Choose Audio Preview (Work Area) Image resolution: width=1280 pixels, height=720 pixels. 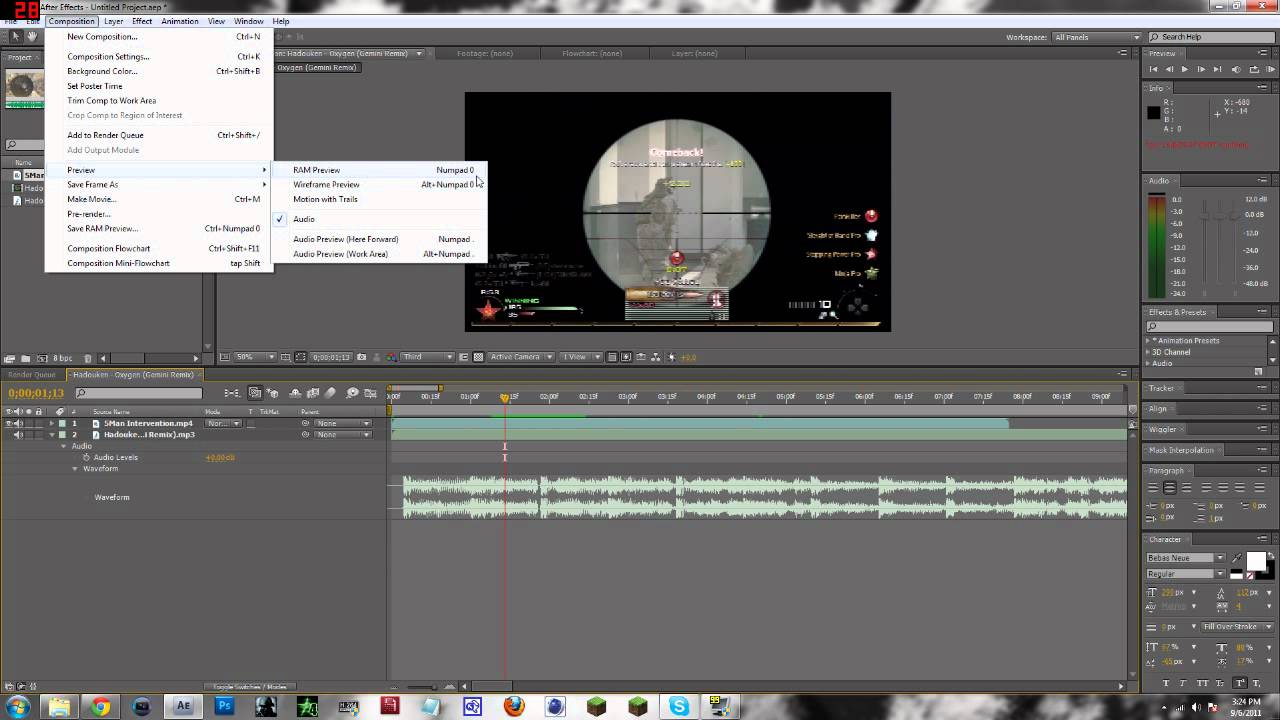point(380,254)
